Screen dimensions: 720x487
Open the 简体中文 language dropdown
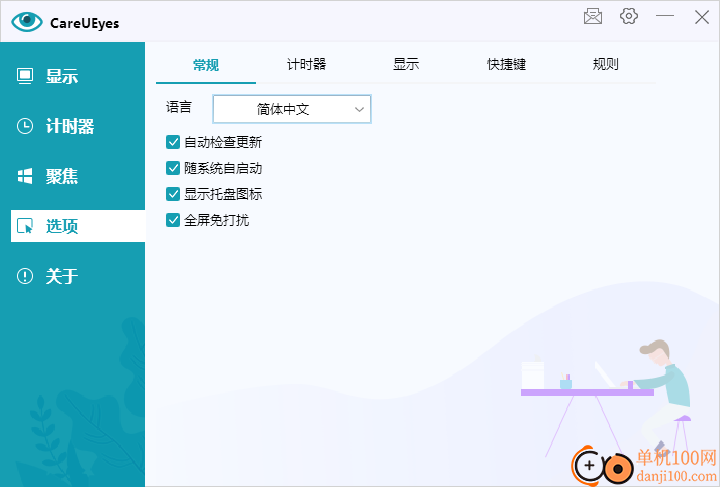point(292,109)
